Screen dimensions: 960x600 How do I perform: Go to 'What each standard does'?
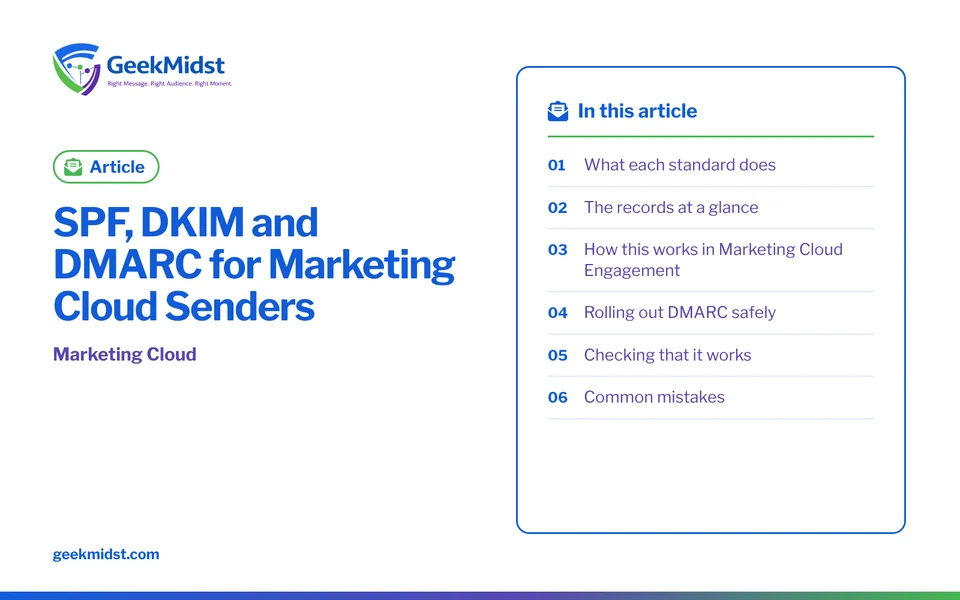click(x=680, y=165)
